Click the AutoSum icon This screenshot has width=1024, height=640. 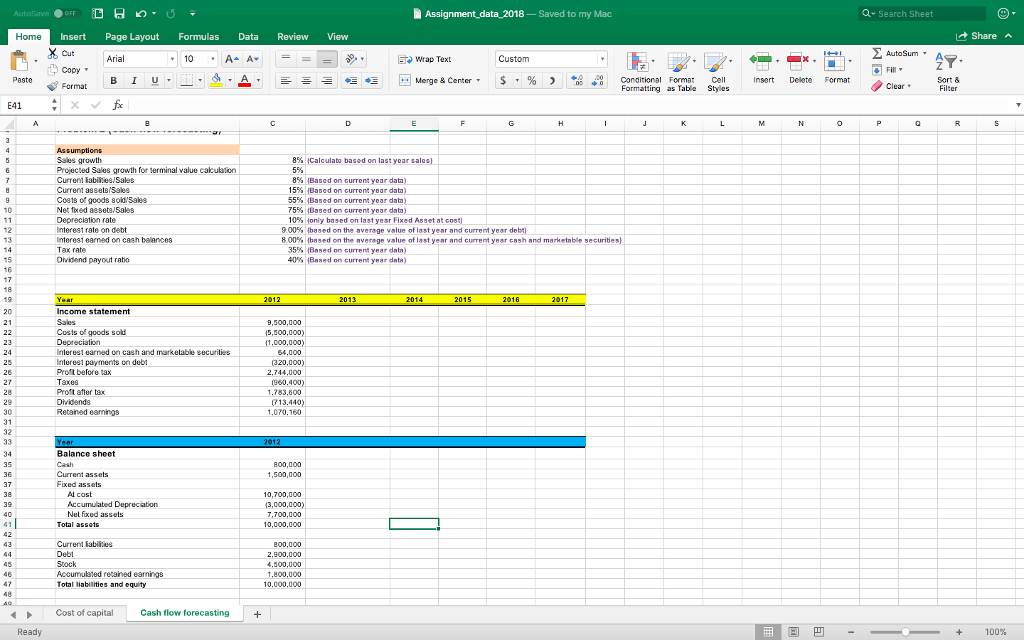tap(876, 54)
